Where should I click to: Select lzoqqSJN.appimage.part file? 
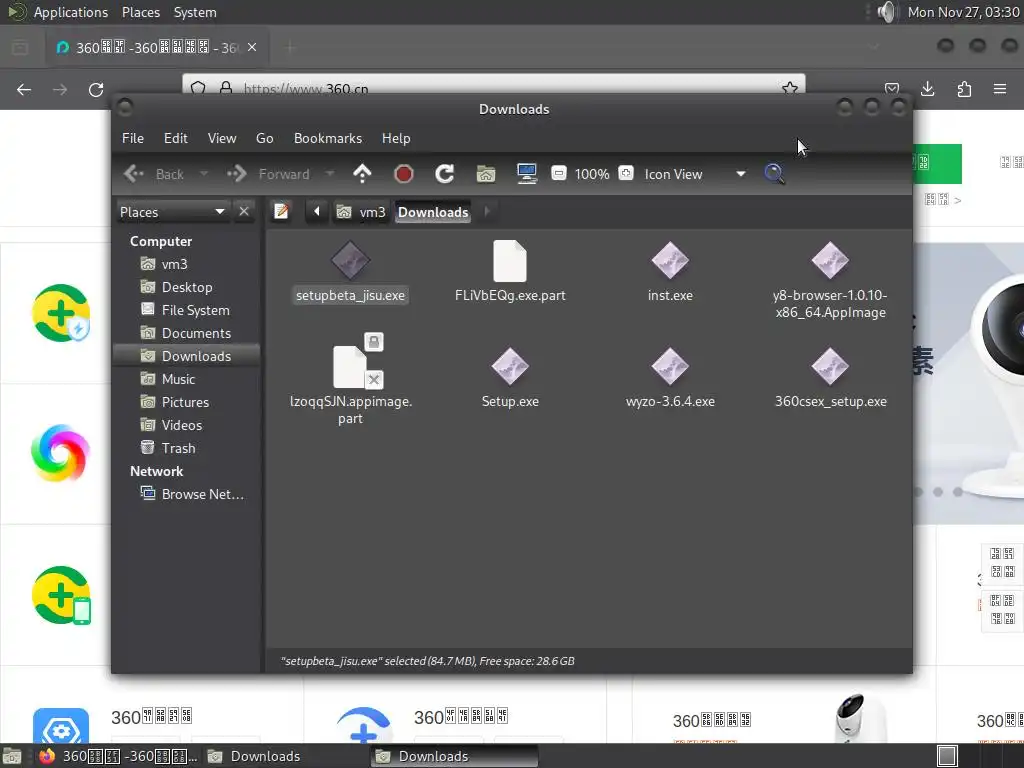point(351,379)
